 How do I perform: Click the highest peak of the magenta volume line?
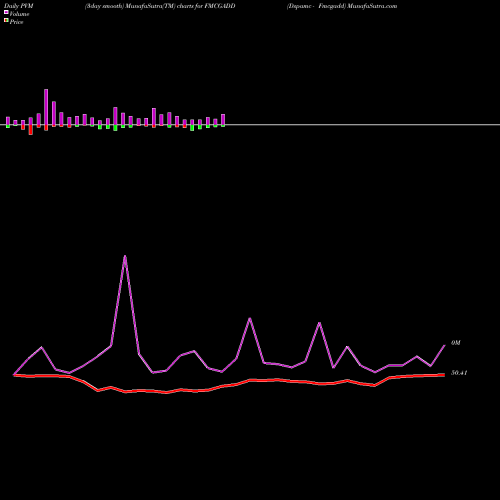click(125, 256)
